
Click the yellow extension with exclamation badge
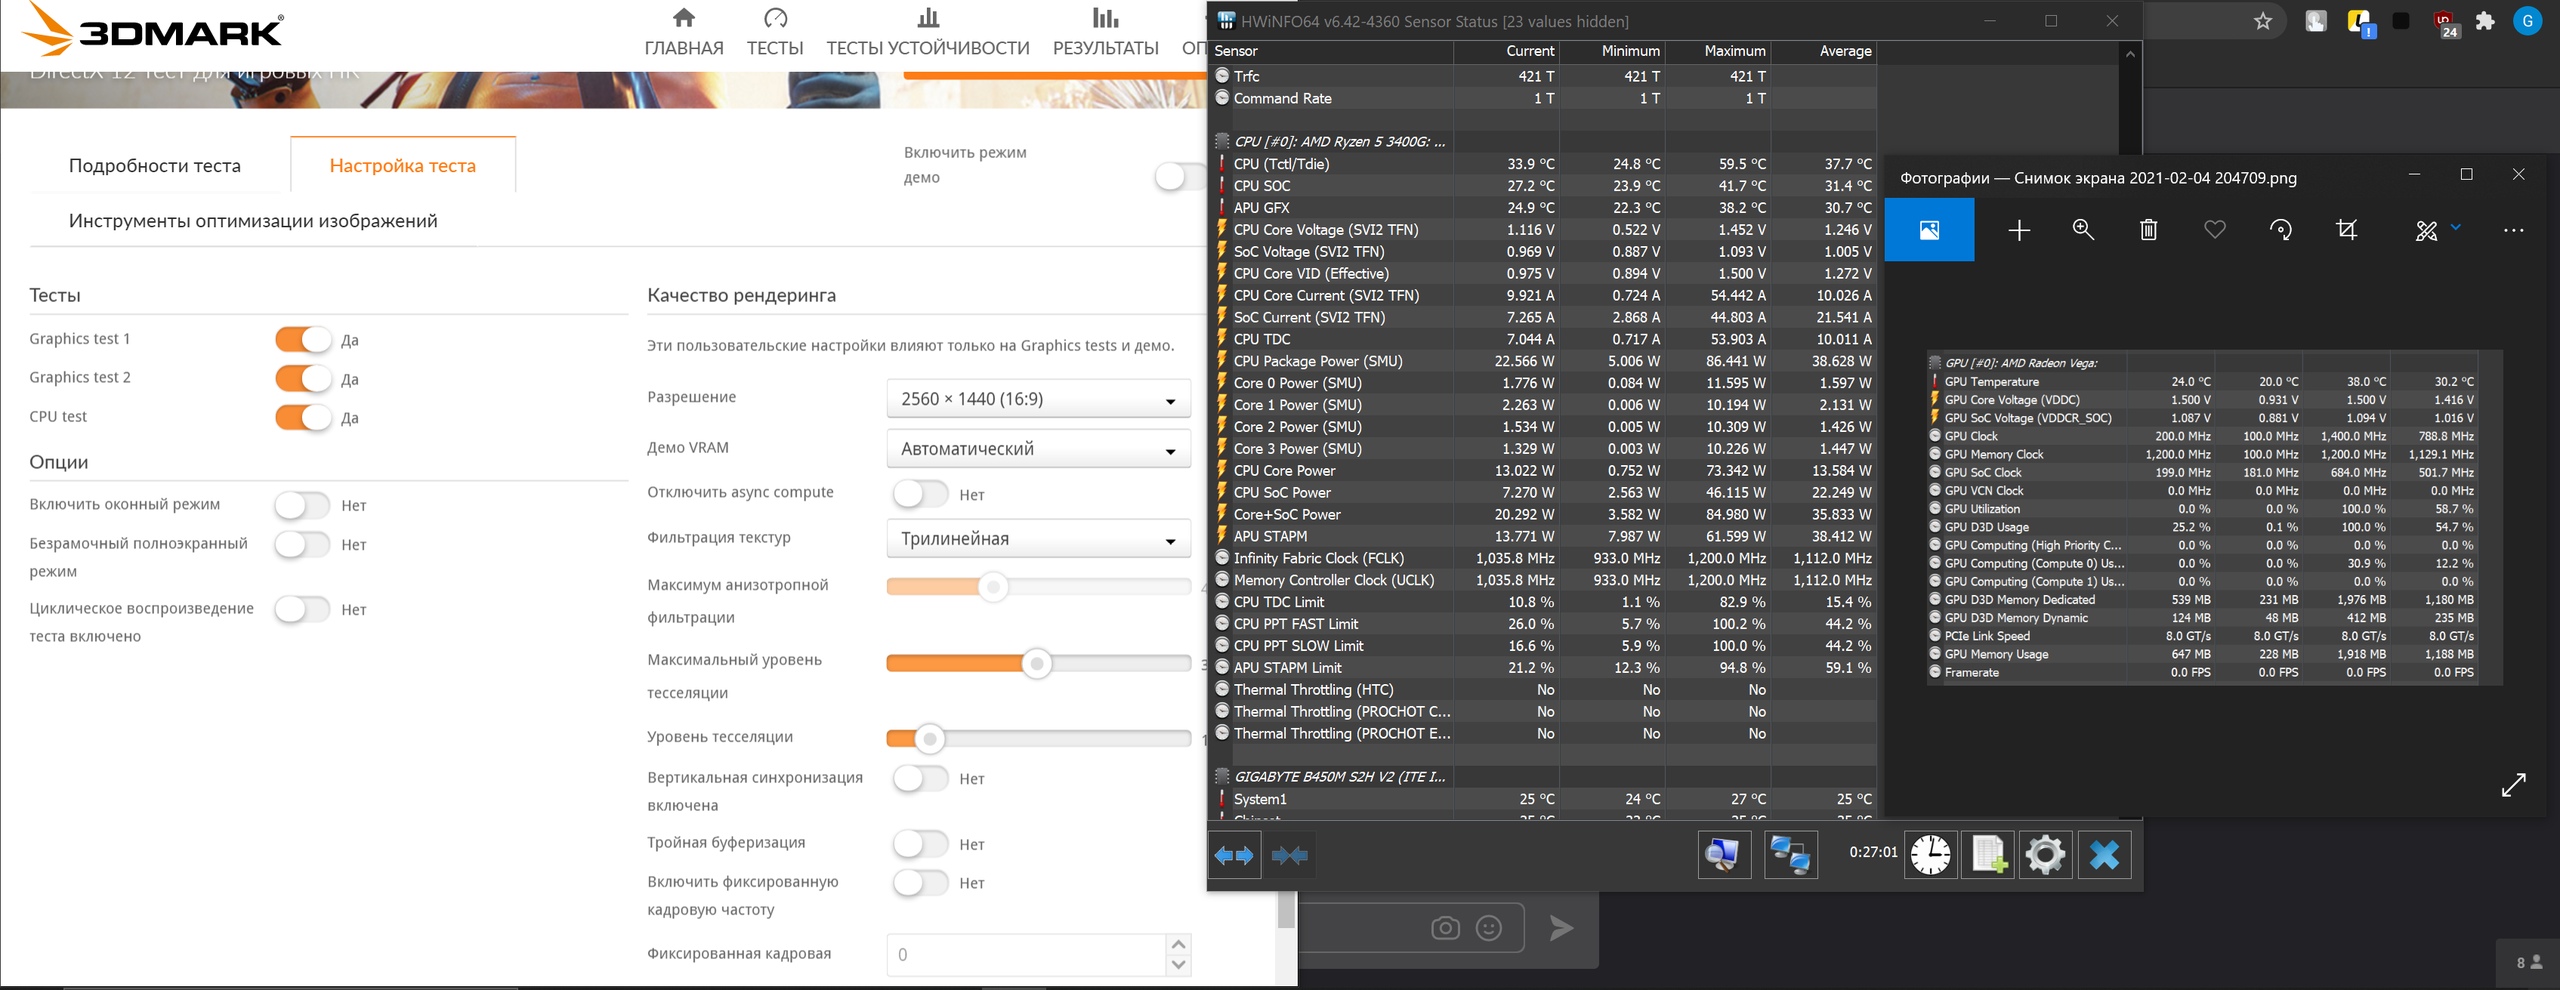click(x=2360, y=23)
